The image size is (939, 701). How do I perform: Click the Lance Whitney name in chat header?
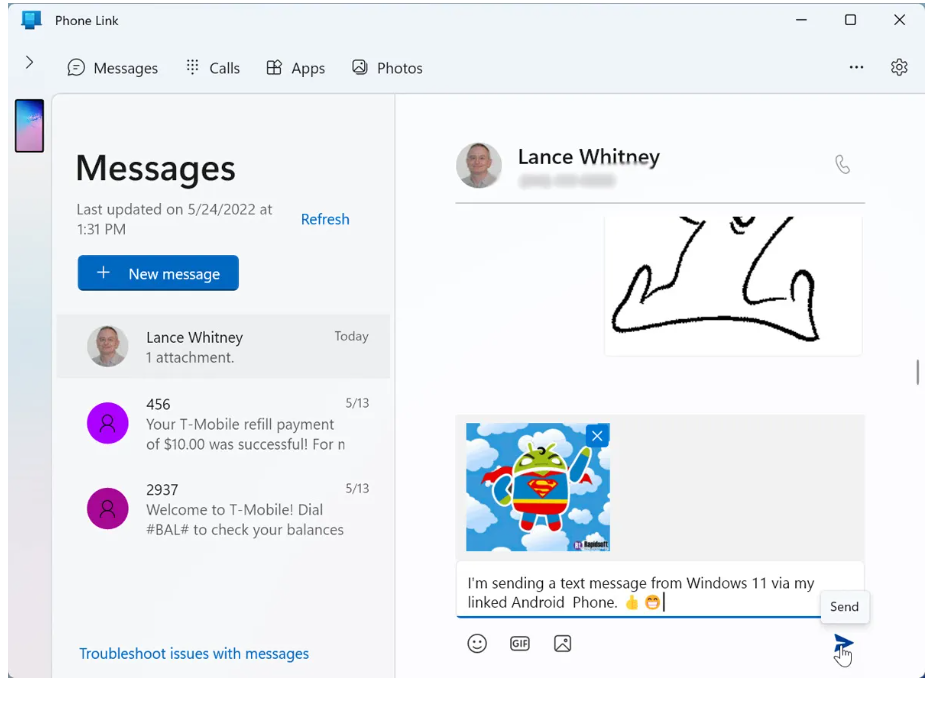pos(589,157)
